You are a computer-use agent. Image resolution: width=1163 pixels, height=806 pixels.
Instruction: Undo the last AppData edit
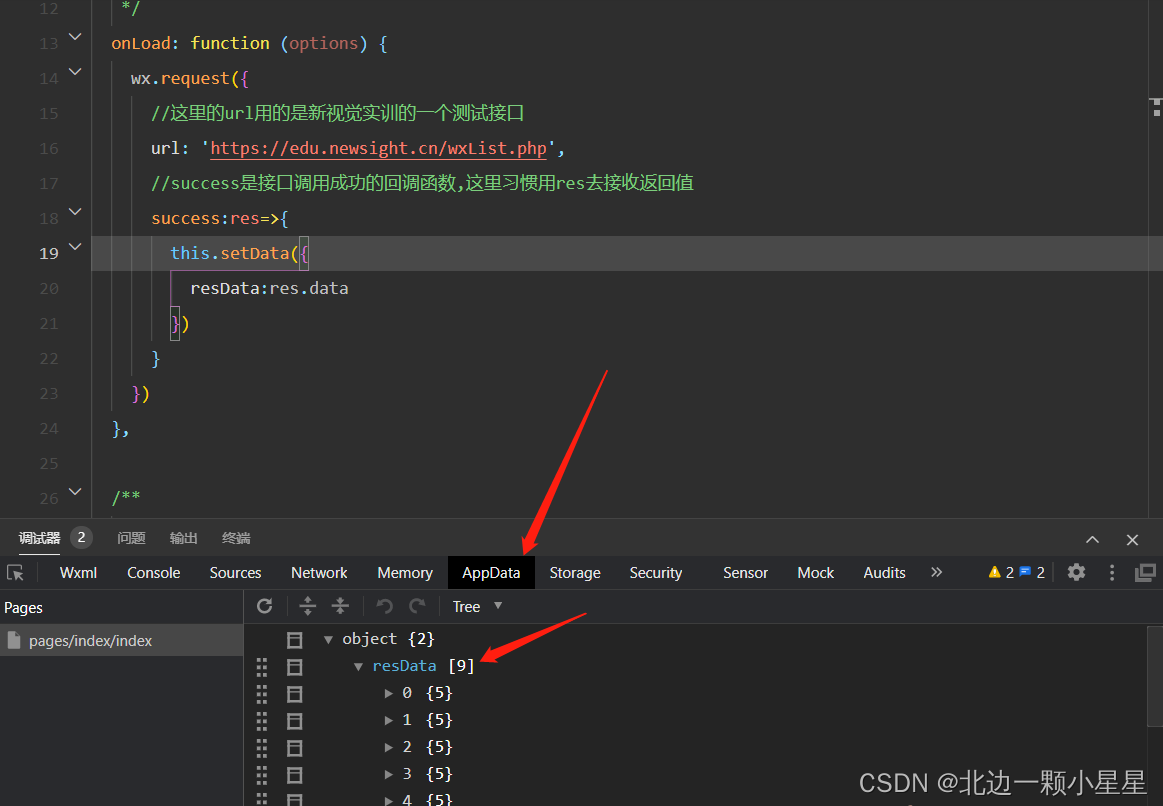(384, 607)
